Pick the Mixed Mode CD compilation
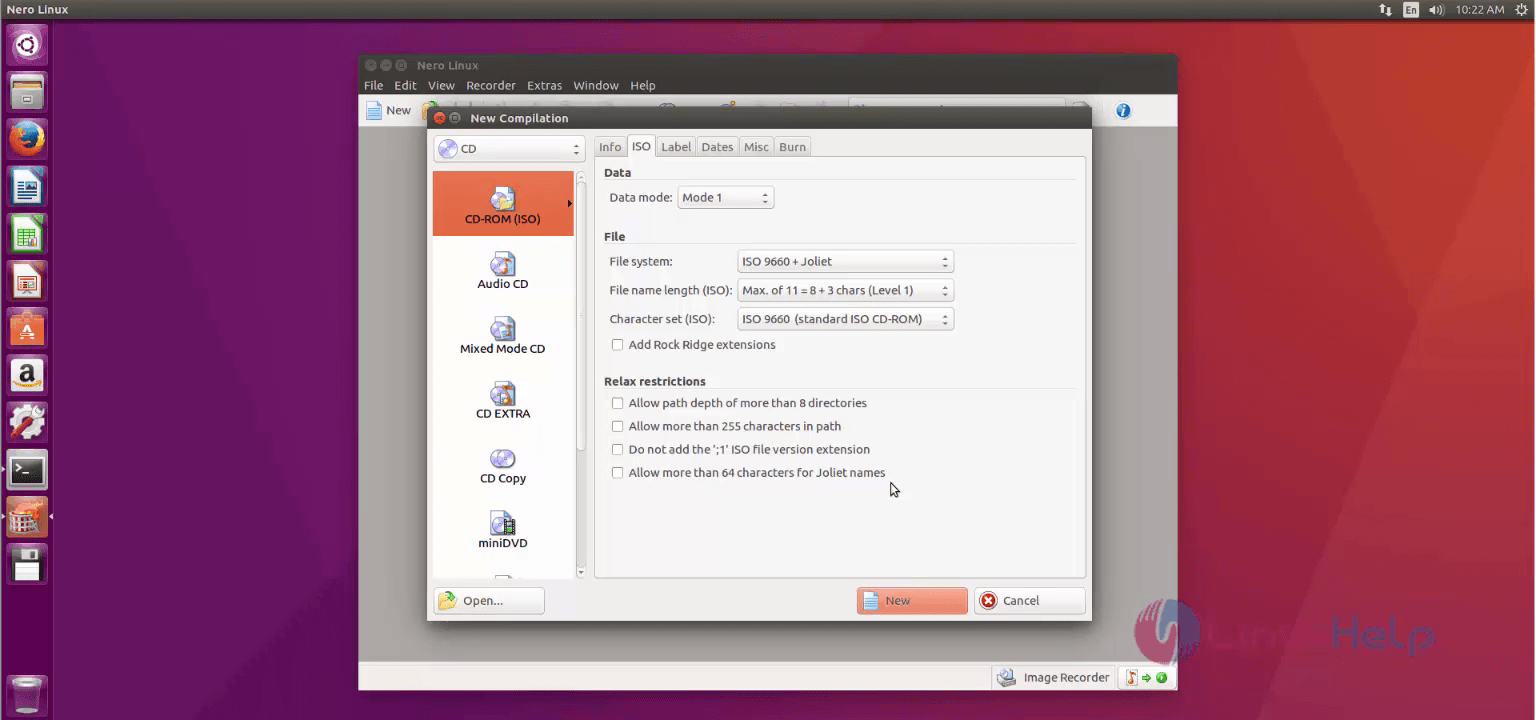 503,335
